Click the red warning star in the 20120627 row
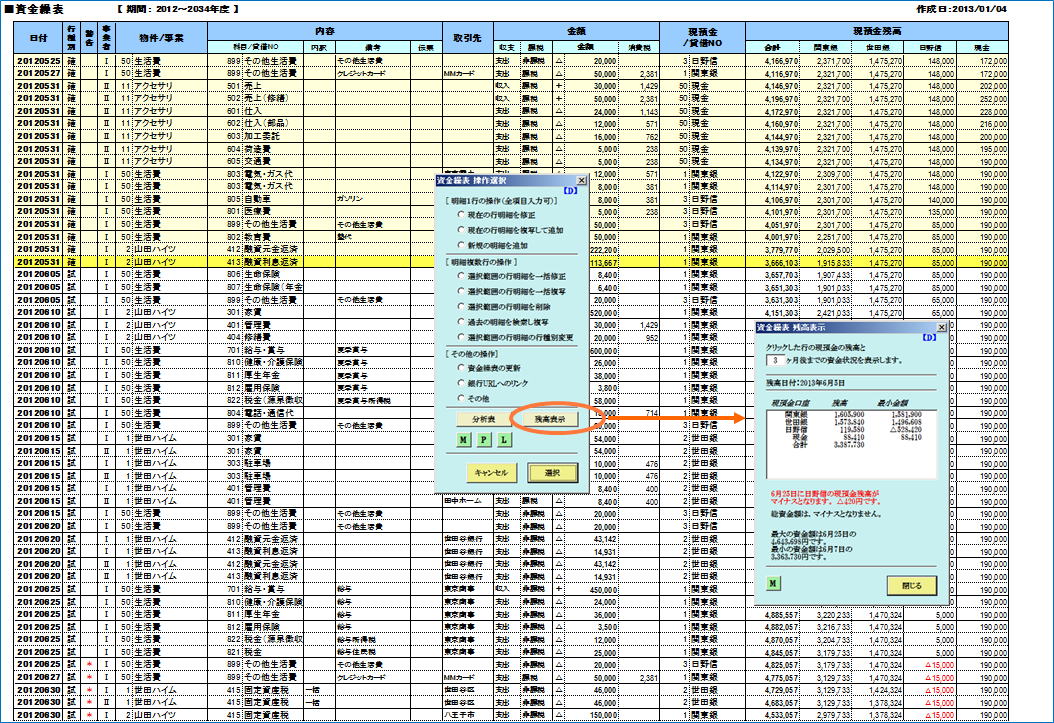1054x723 pixels. (89, 677)
